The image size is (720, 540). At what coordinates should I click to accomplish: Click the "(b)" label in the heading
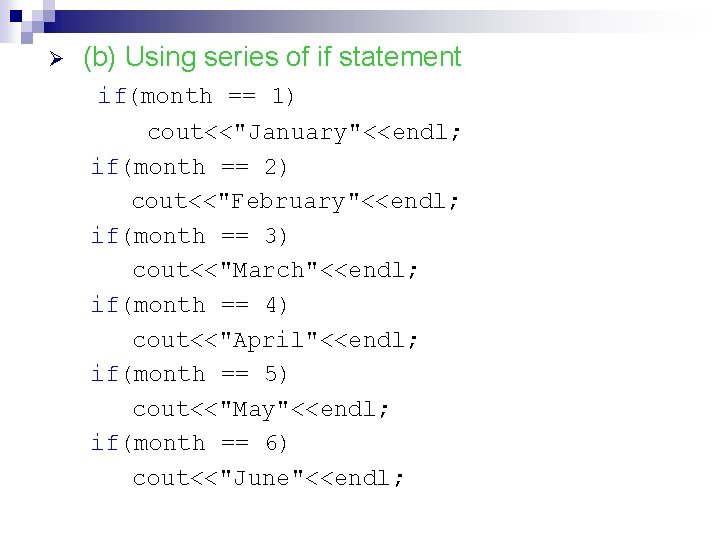pos(101,58)
